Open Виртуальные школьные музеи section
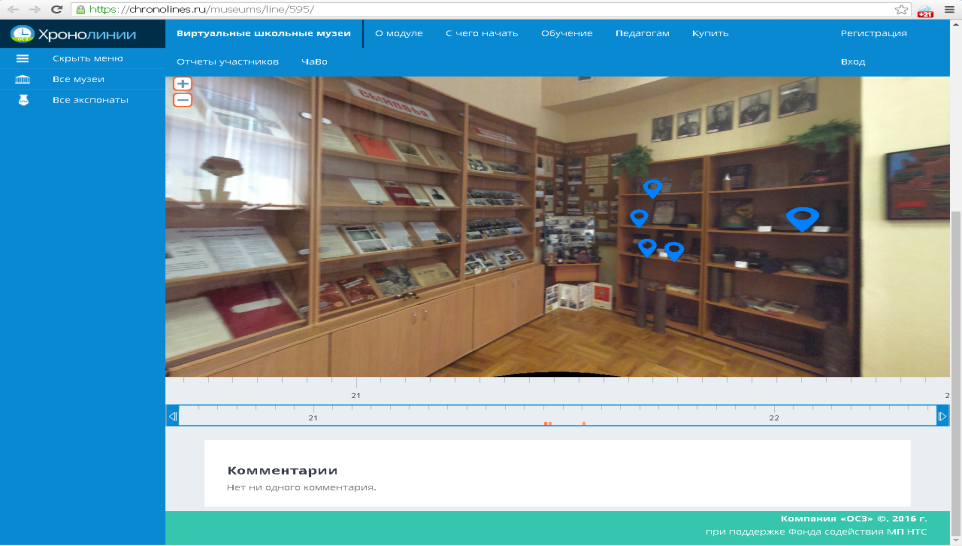Viewport: 962px width, 546px height. (x=263, y=33)
